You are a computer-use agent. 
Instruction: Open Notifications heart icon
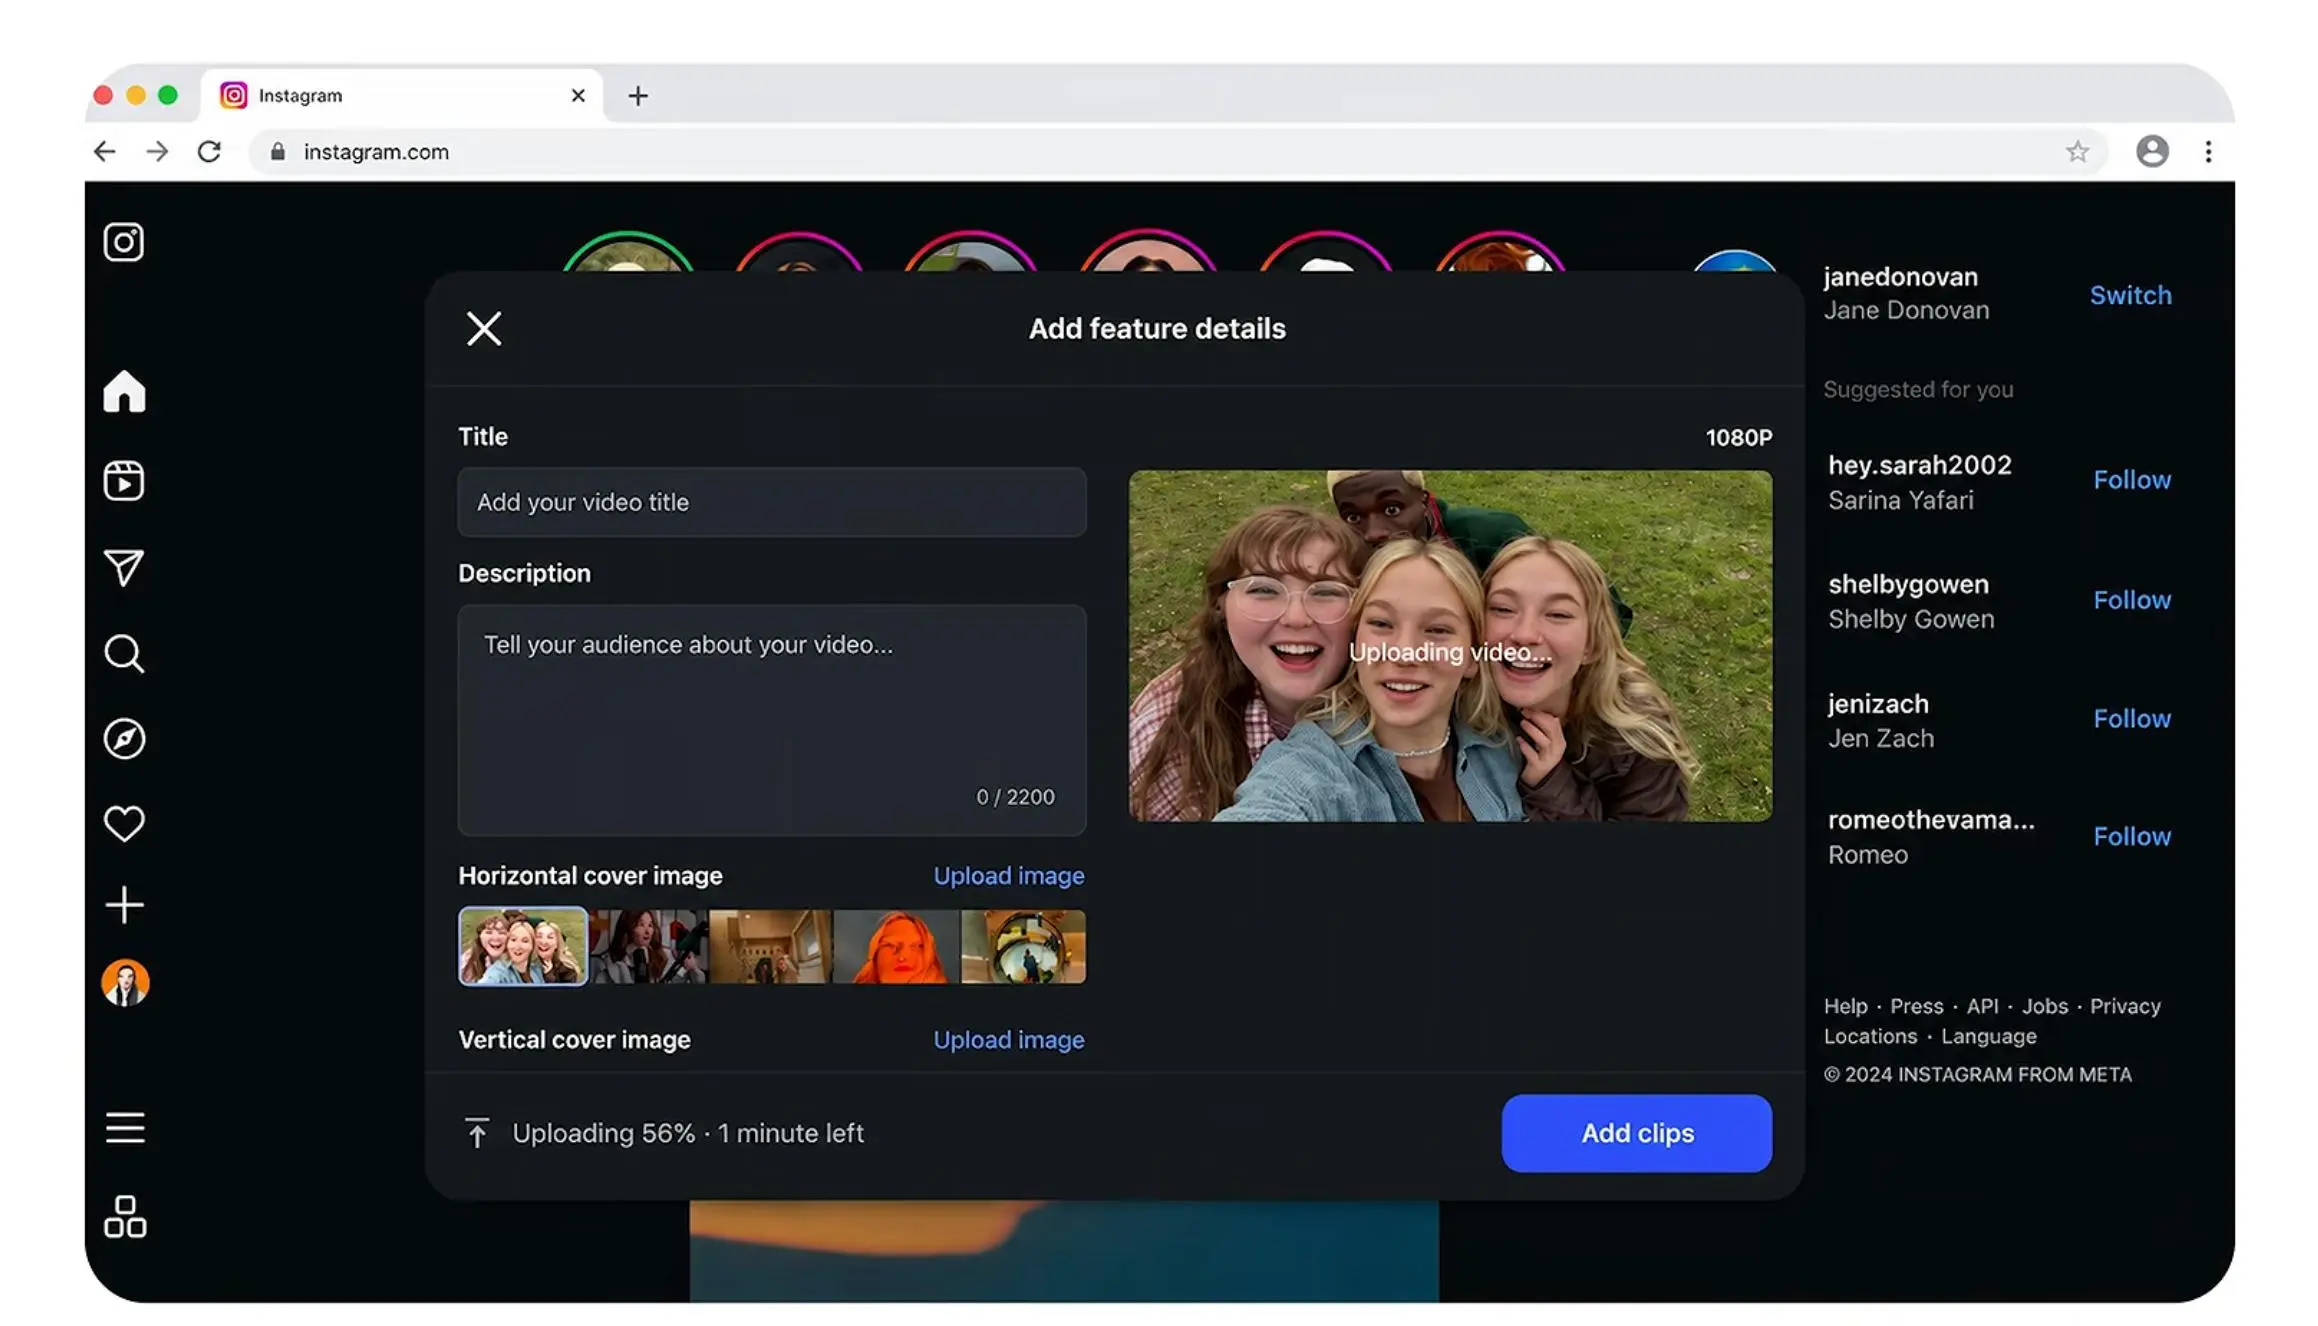coord(124,823)
